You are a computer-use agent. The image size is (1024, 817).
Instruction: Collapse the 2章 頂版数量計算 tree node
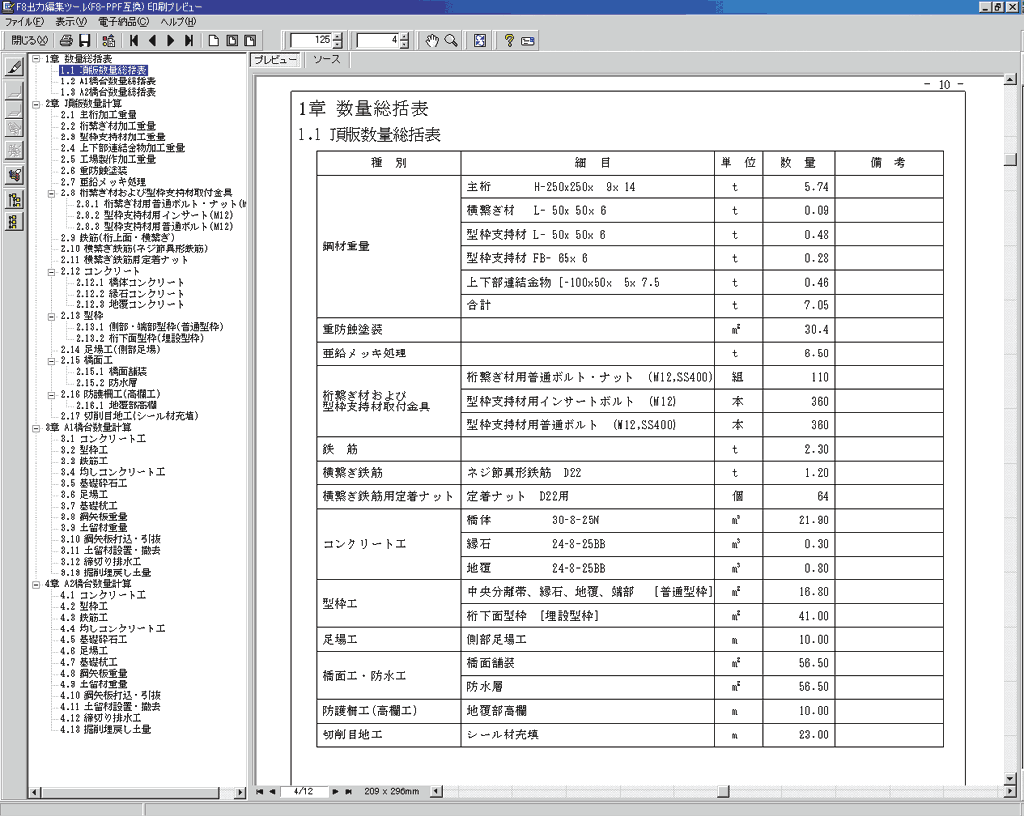click(x=37, y=104)
